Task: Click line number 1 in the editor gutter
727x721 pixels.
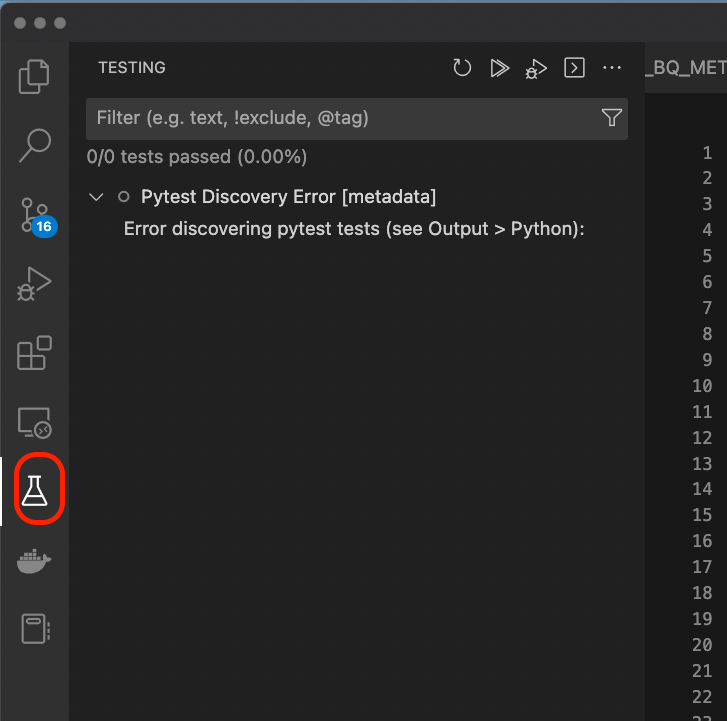Action: [707, 153]
